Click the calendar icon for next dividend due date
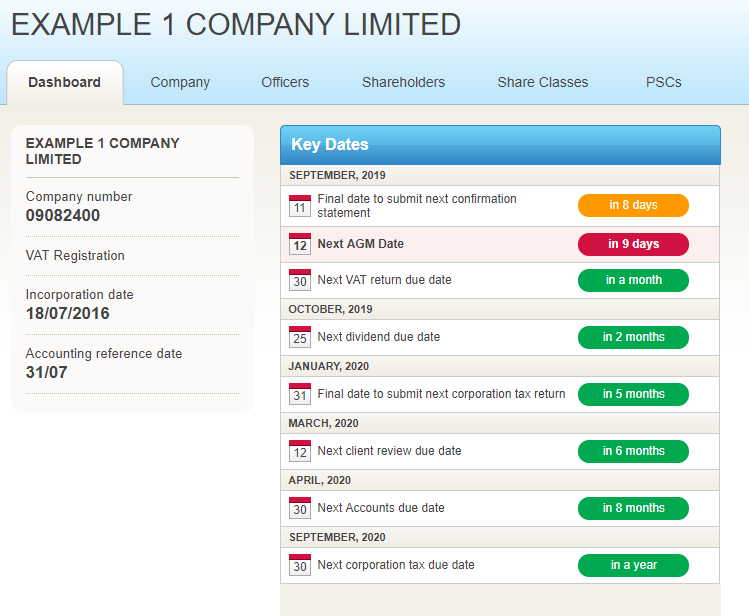Viewport: 749px width, 616px height. pyautogui.click(x=300, y=337)
